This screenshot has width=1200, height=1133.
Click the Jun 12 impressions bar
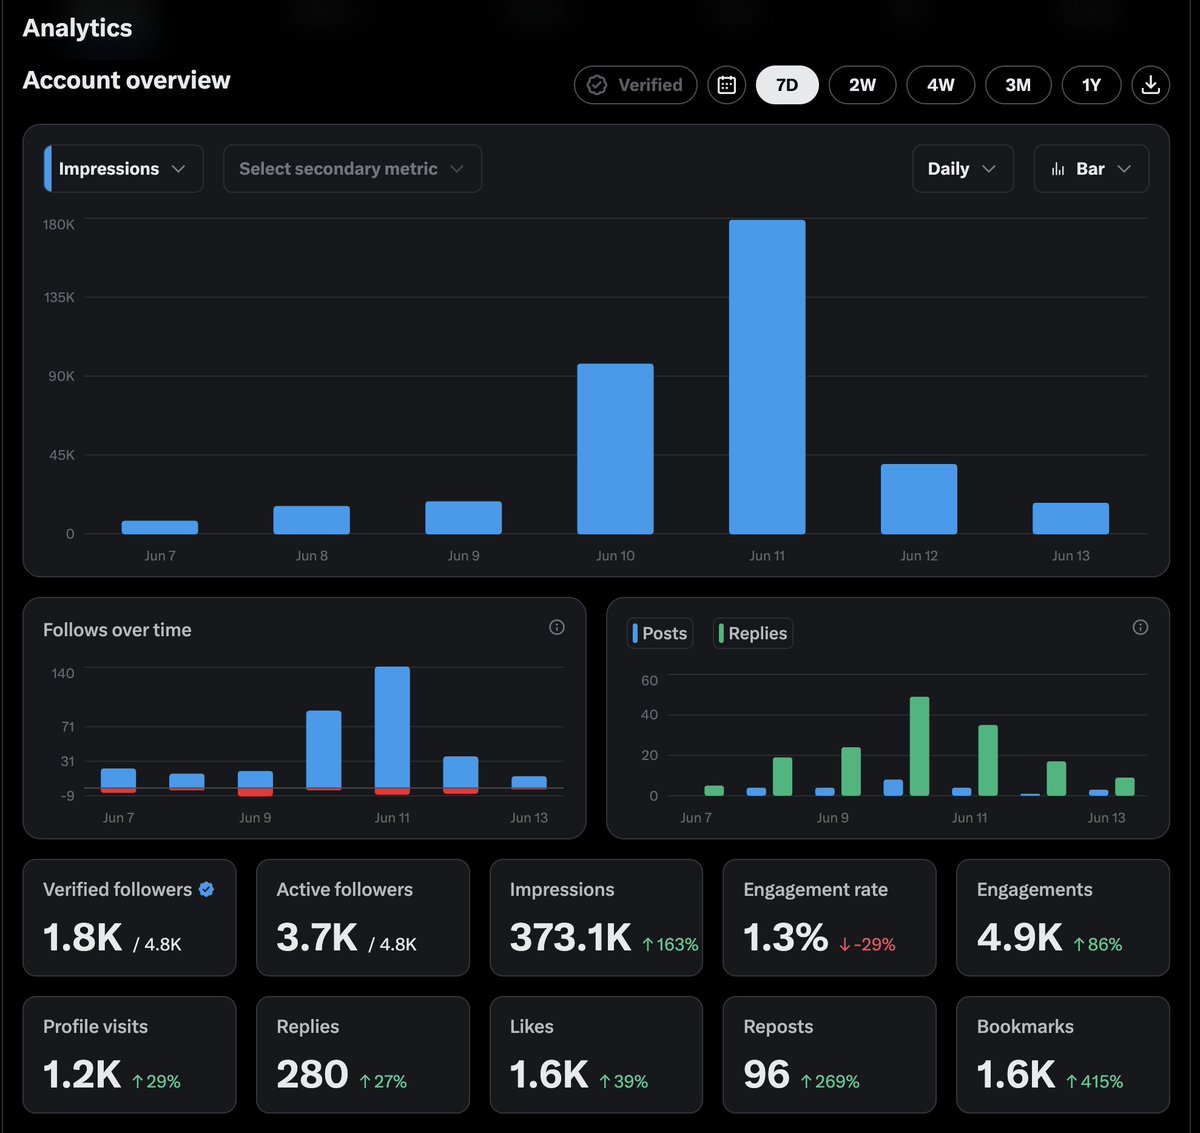click(919, 499)
